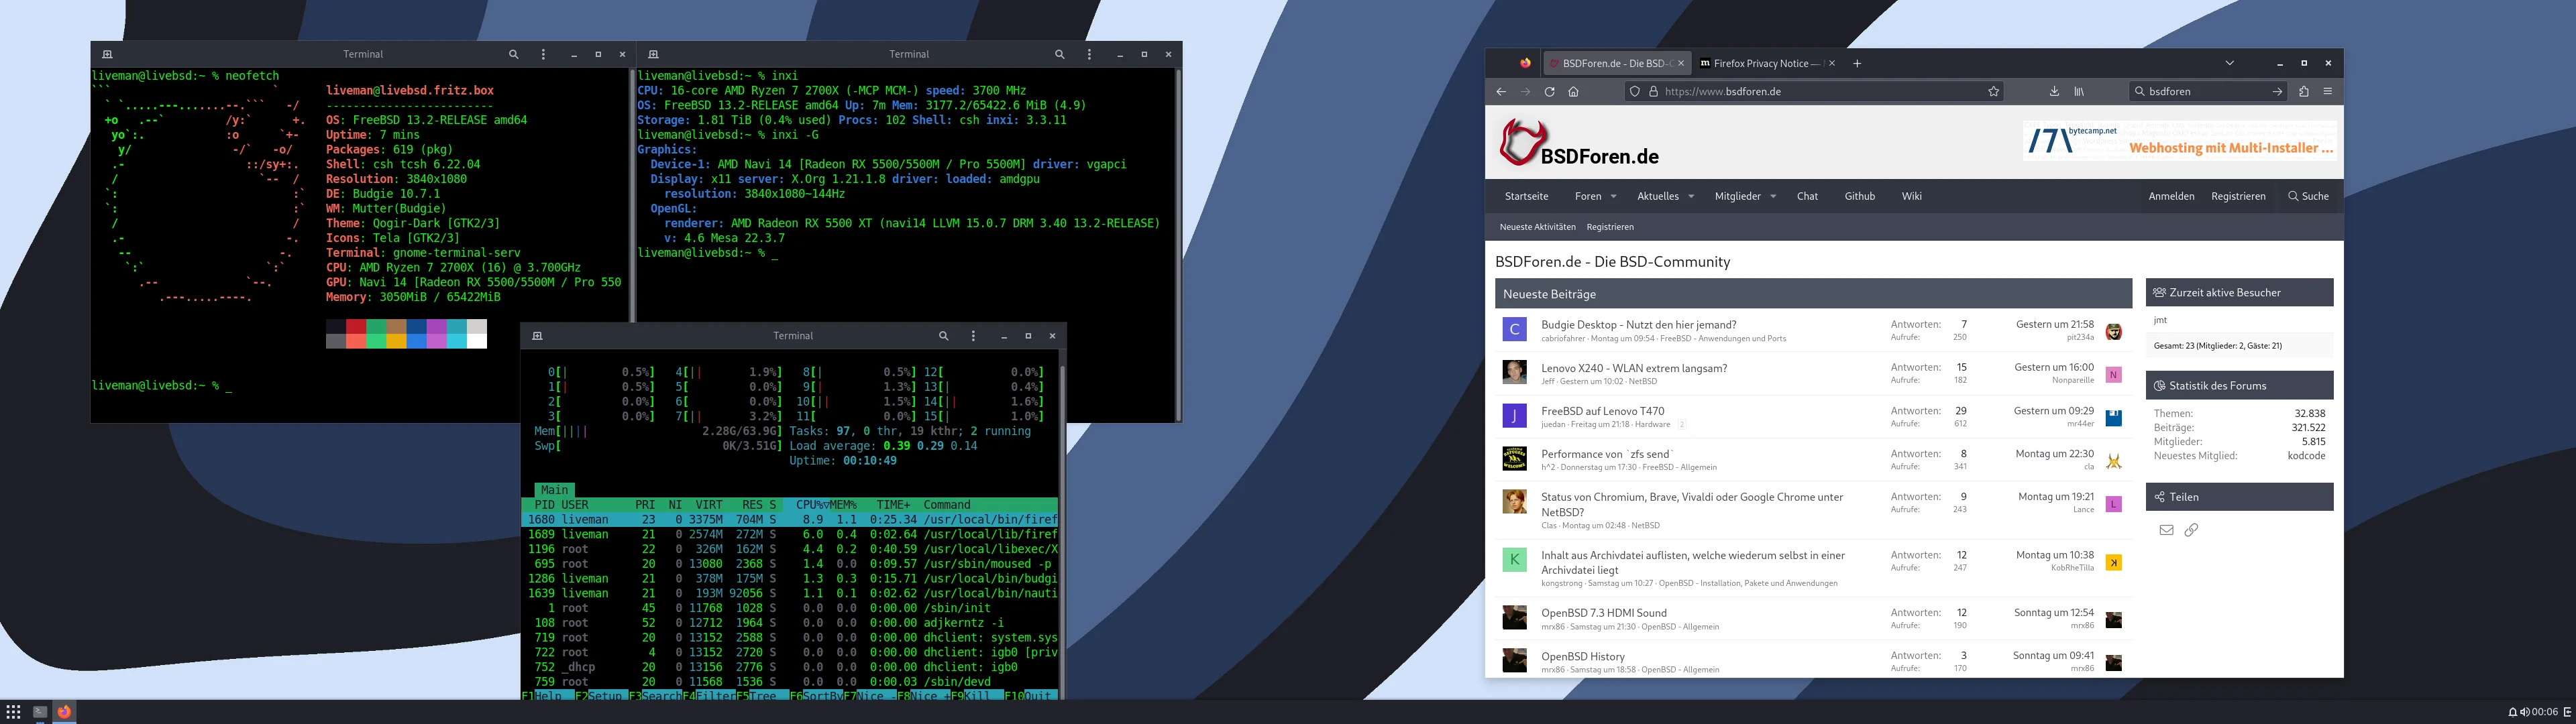Click the Firefox View icon in the tab bar
Viewport: 2576px width, 724px height.
point(1525,63)
